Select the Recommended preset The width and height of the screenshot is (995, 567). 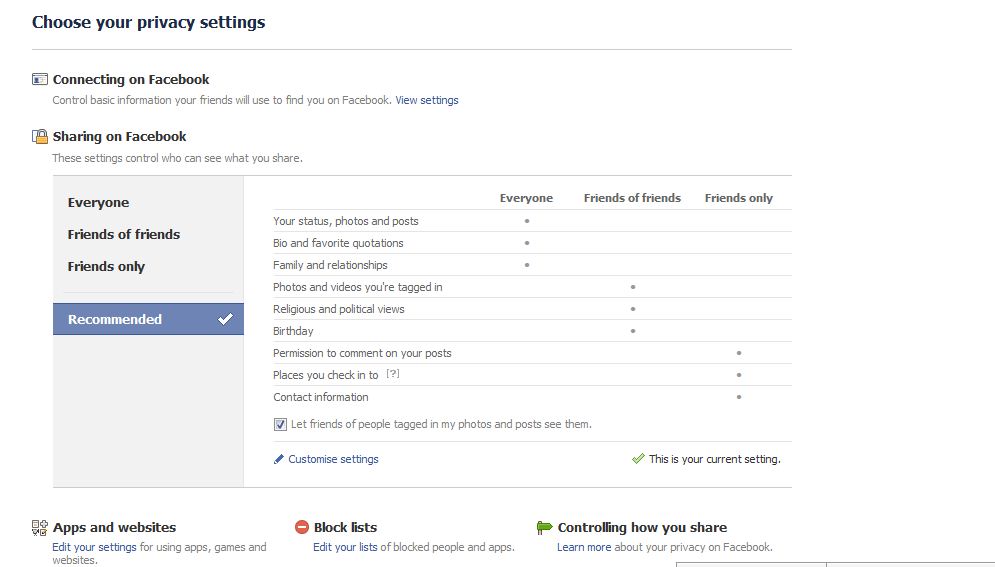[x=148, y=319]
